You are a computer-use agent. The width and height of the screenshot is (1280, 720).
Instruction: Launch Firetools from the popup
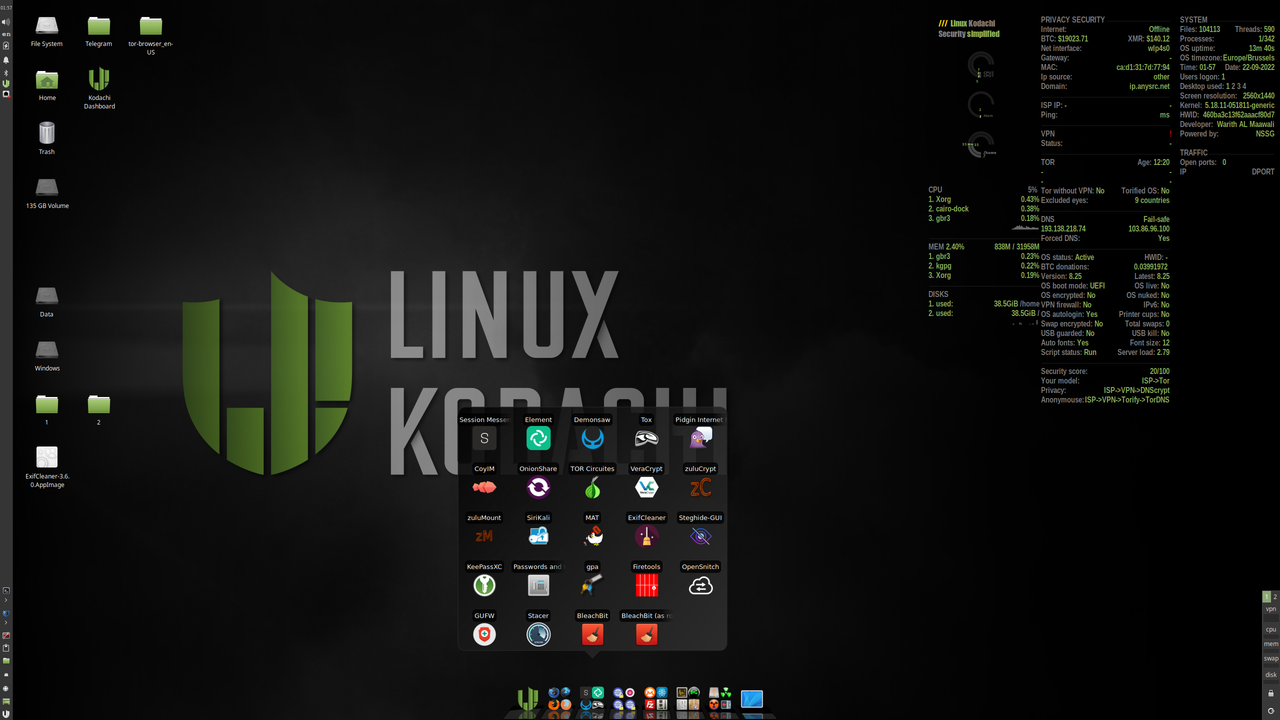(646, 585)
